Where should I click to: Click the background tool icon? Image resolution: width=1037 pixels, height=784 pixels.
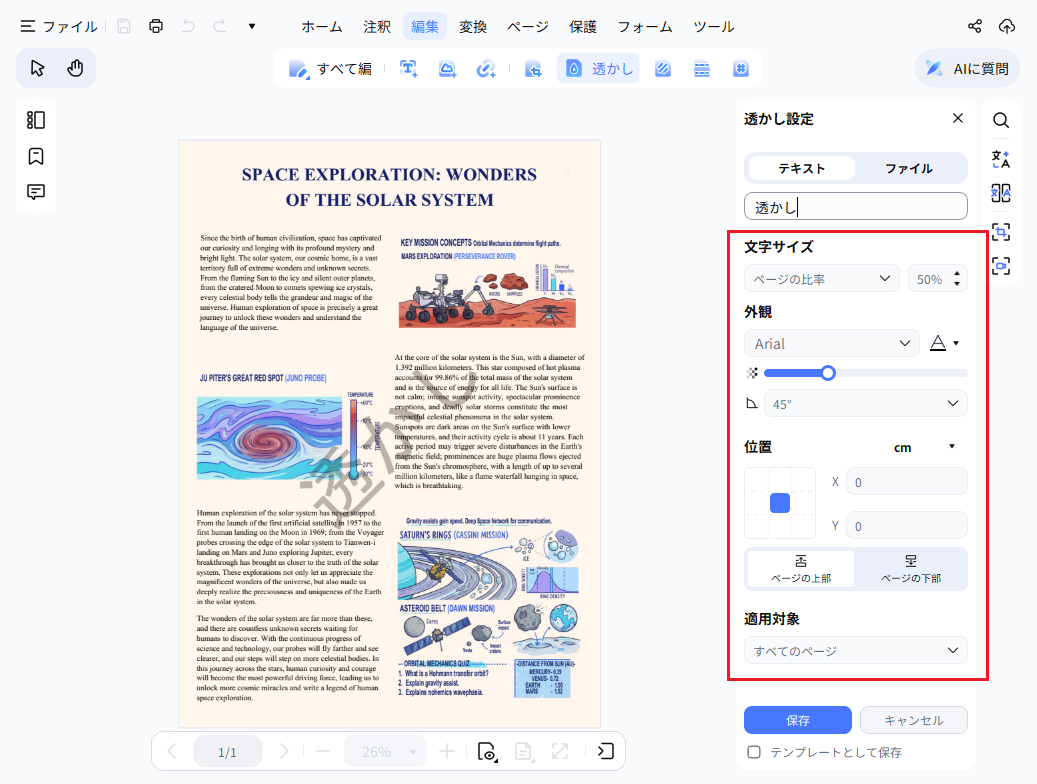pyautogui.click(x=663, y=69)
